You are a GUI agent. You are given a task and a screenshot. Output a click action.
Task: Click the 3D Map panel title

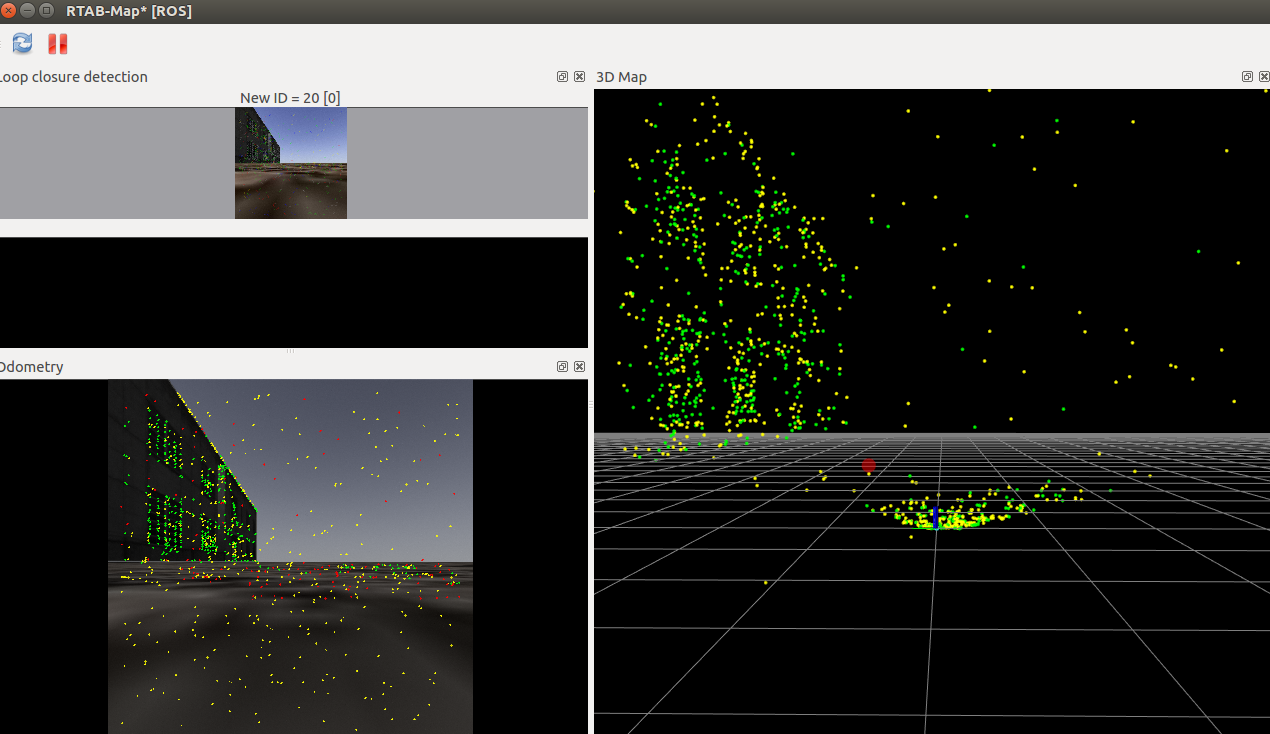click(x=621, y=77)
